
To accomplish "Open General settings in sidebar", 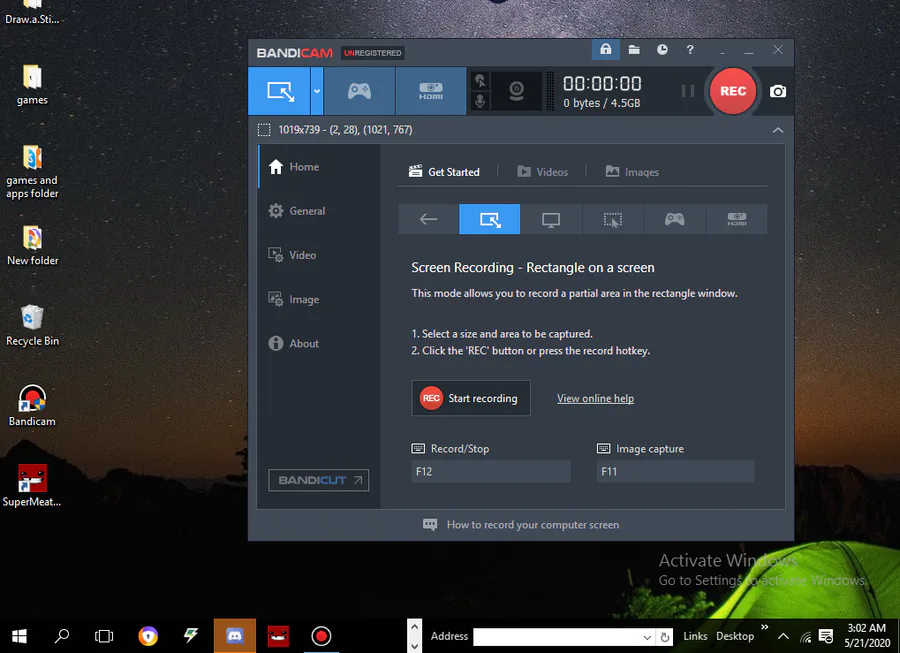I will point(319,211).
